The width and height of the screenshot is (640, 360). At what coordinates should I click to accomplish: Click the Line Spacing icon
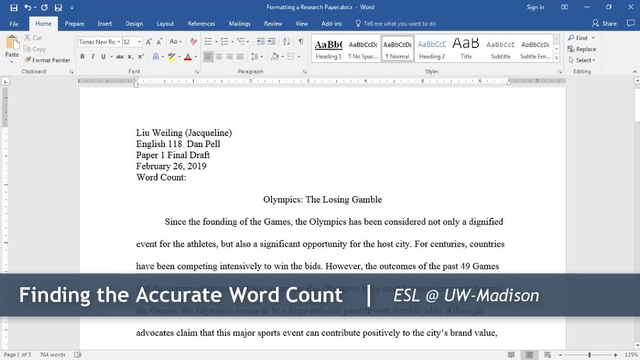255,57
